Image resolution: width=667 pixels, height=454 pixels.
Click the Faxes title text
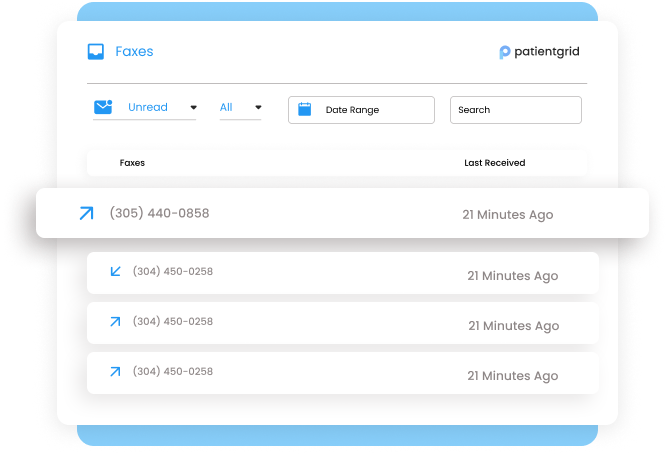pyautogui.click(x=134, y=51)
